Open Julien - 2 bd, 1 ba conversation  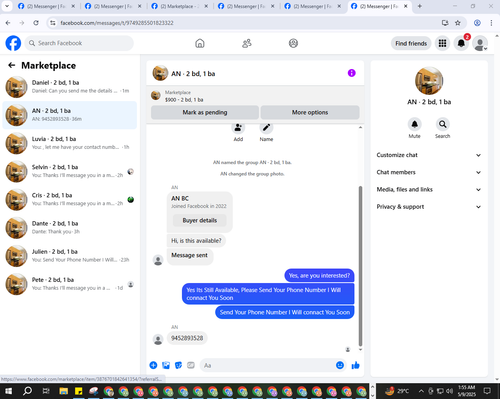(x=69, y=256)
